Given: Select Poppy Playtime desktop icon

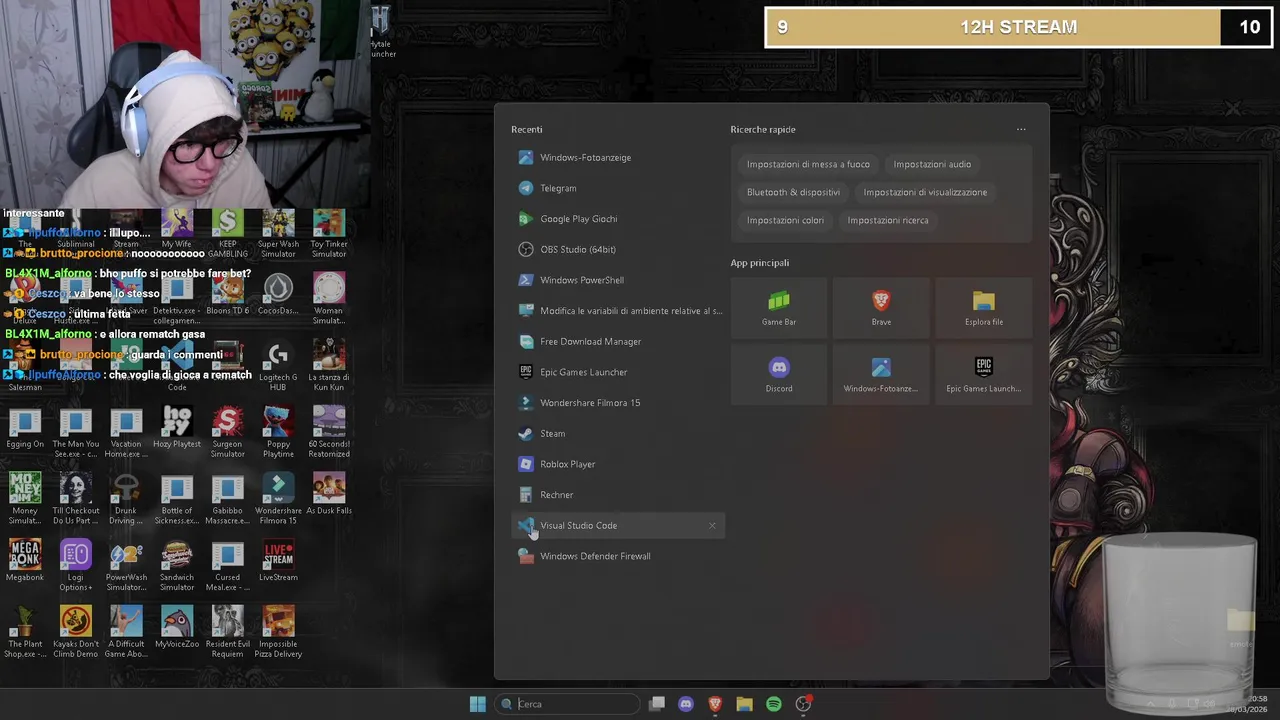Looking at the screenshot, I should 278,432.
